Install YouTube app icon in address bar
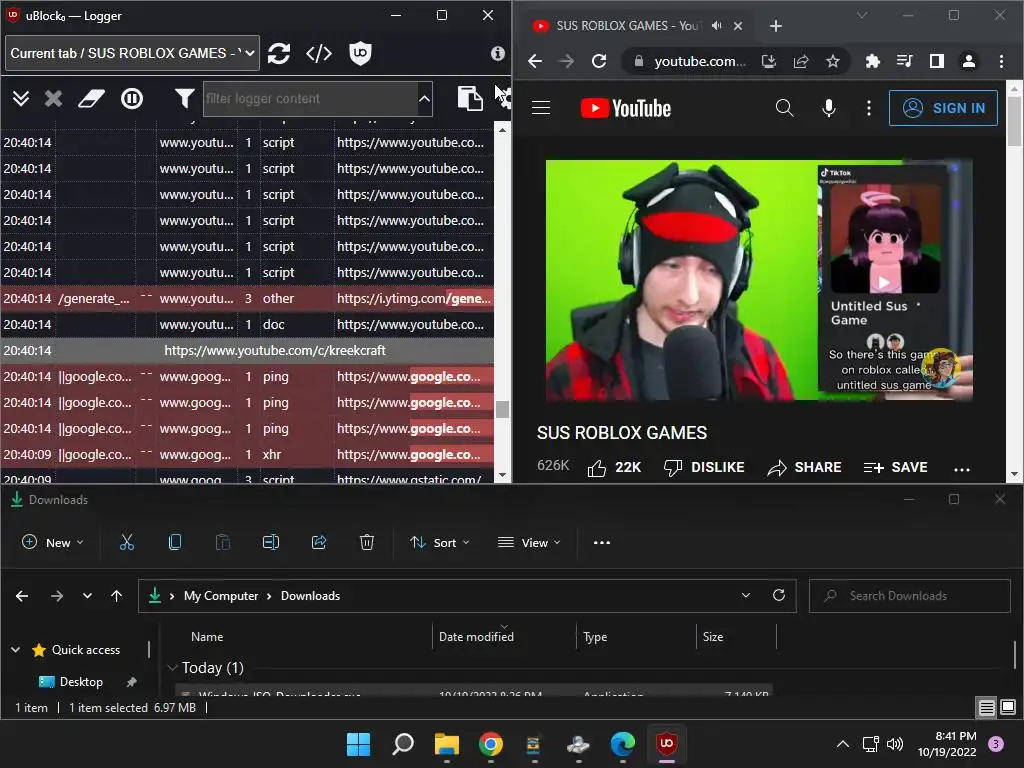The width and height of the screenshot is (1024, 768). [769, 61]
